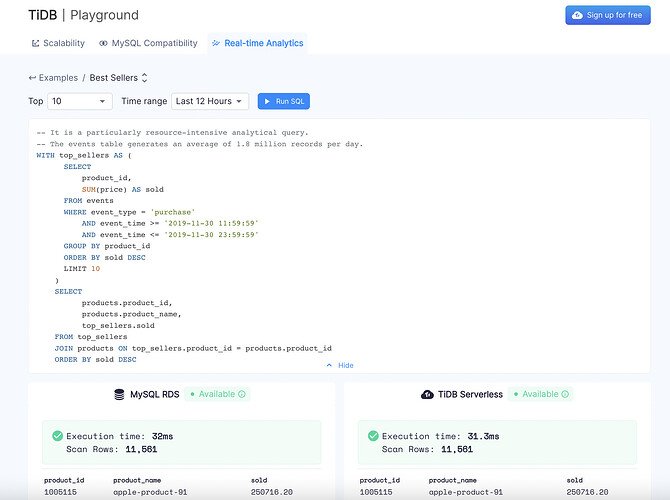Viewport: 670px width, 500px height.
Task: Click the info icon in MySQL RDS Available badge
Action: pyautogui.click(x=242, y=394)
